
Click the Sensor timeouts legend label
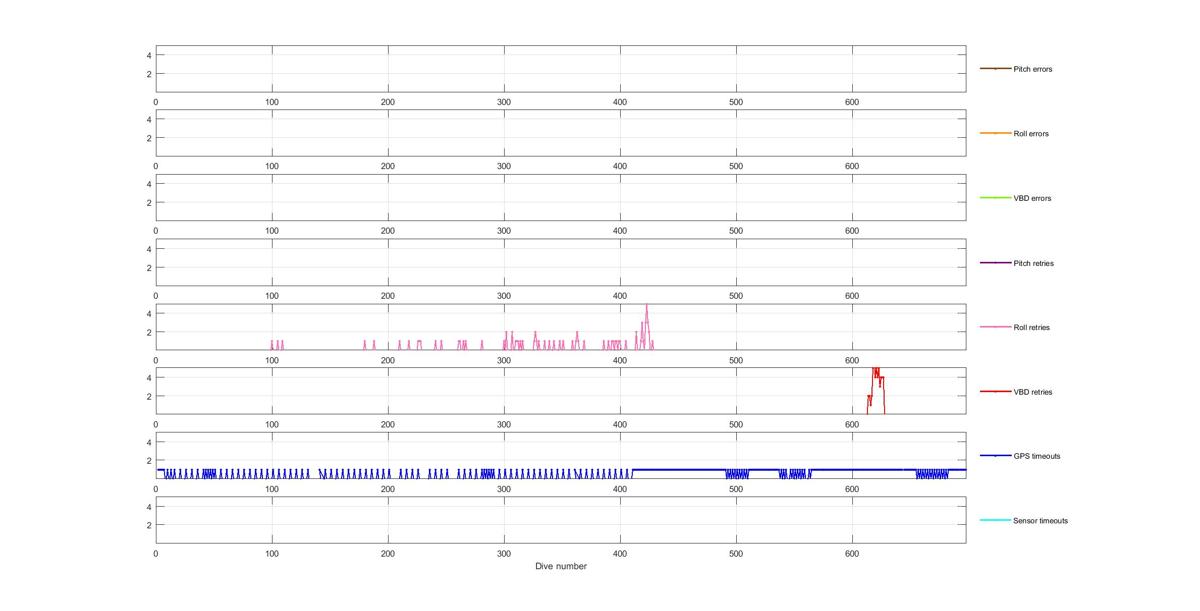pyautogui.click(x=1041, y=521)
